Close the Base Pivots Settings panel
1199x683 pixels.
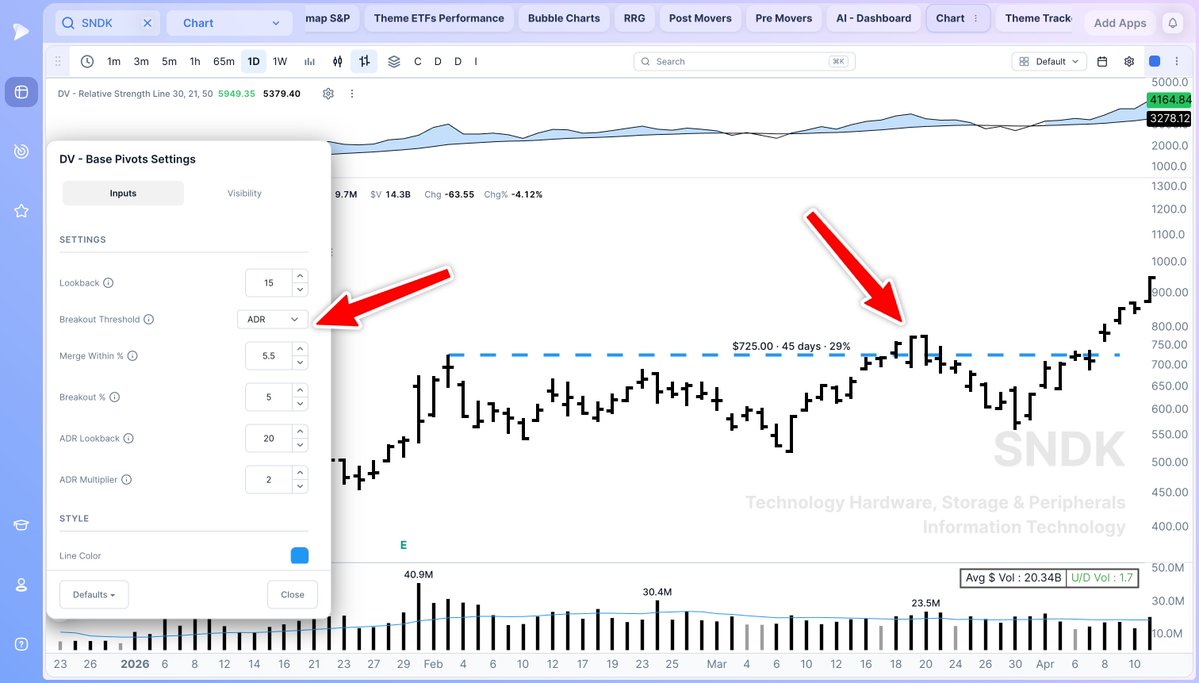[292, 594]
